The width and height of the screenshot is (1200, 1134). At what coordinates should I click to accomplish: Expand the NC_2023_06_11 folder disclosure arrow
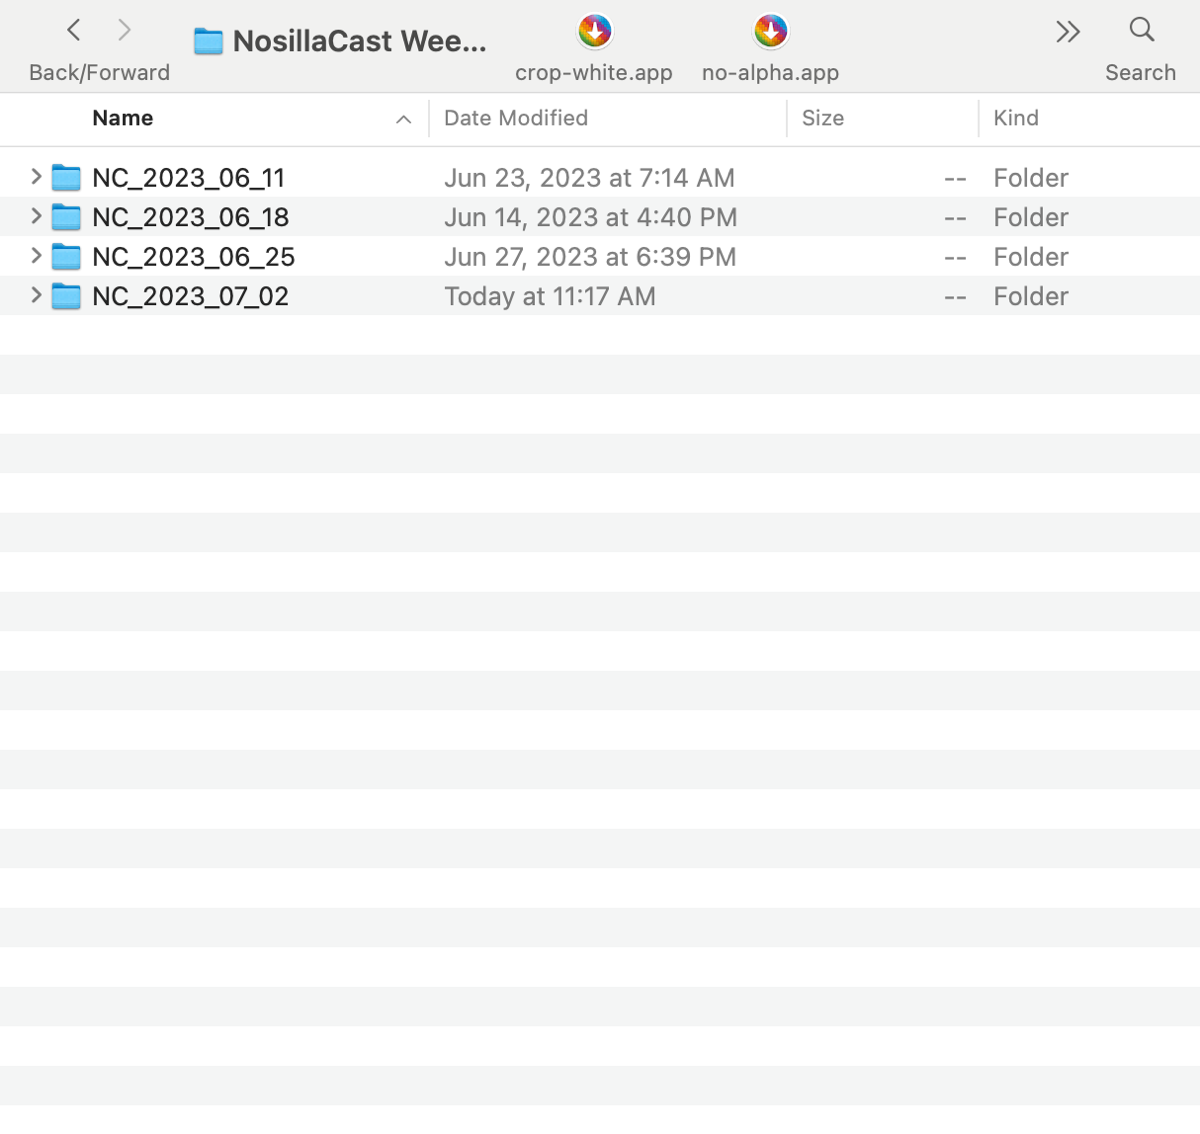(x=36, y=177)
